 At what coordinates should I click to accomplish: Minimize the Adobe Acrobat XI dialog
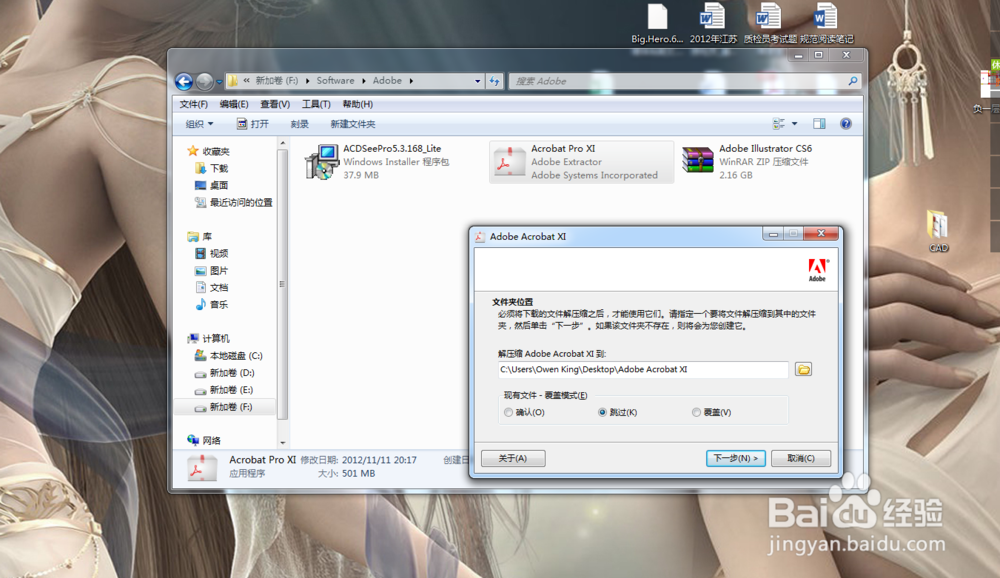pos(773,234)
